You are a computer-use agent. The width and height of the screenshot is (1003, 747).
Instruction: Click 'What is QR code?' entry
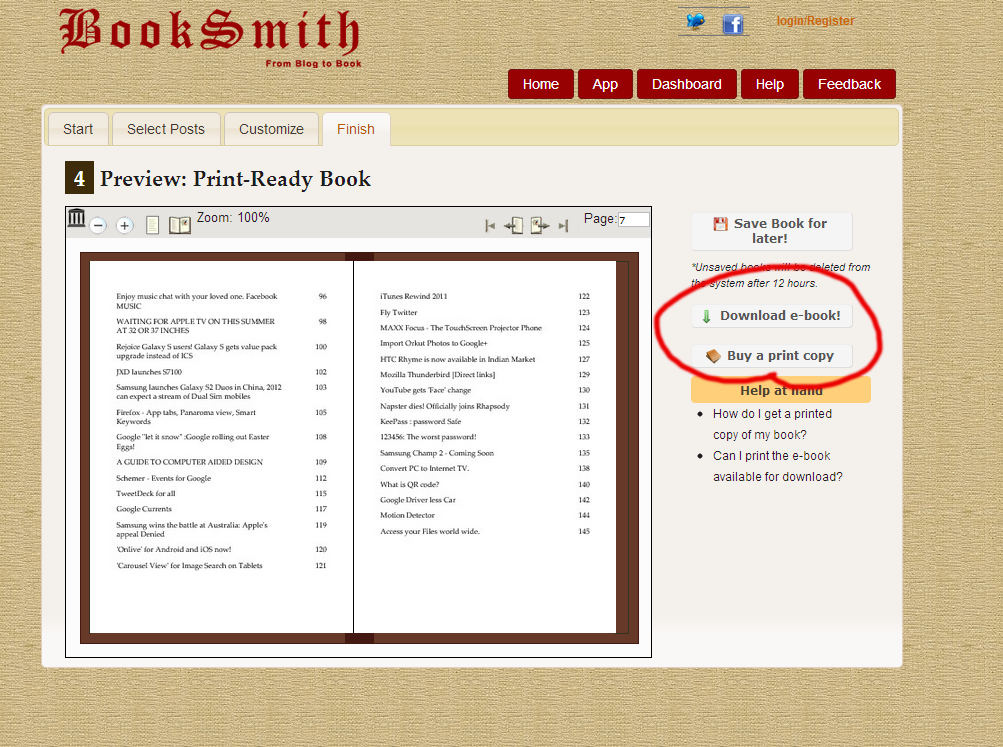(x=409, y=485)
